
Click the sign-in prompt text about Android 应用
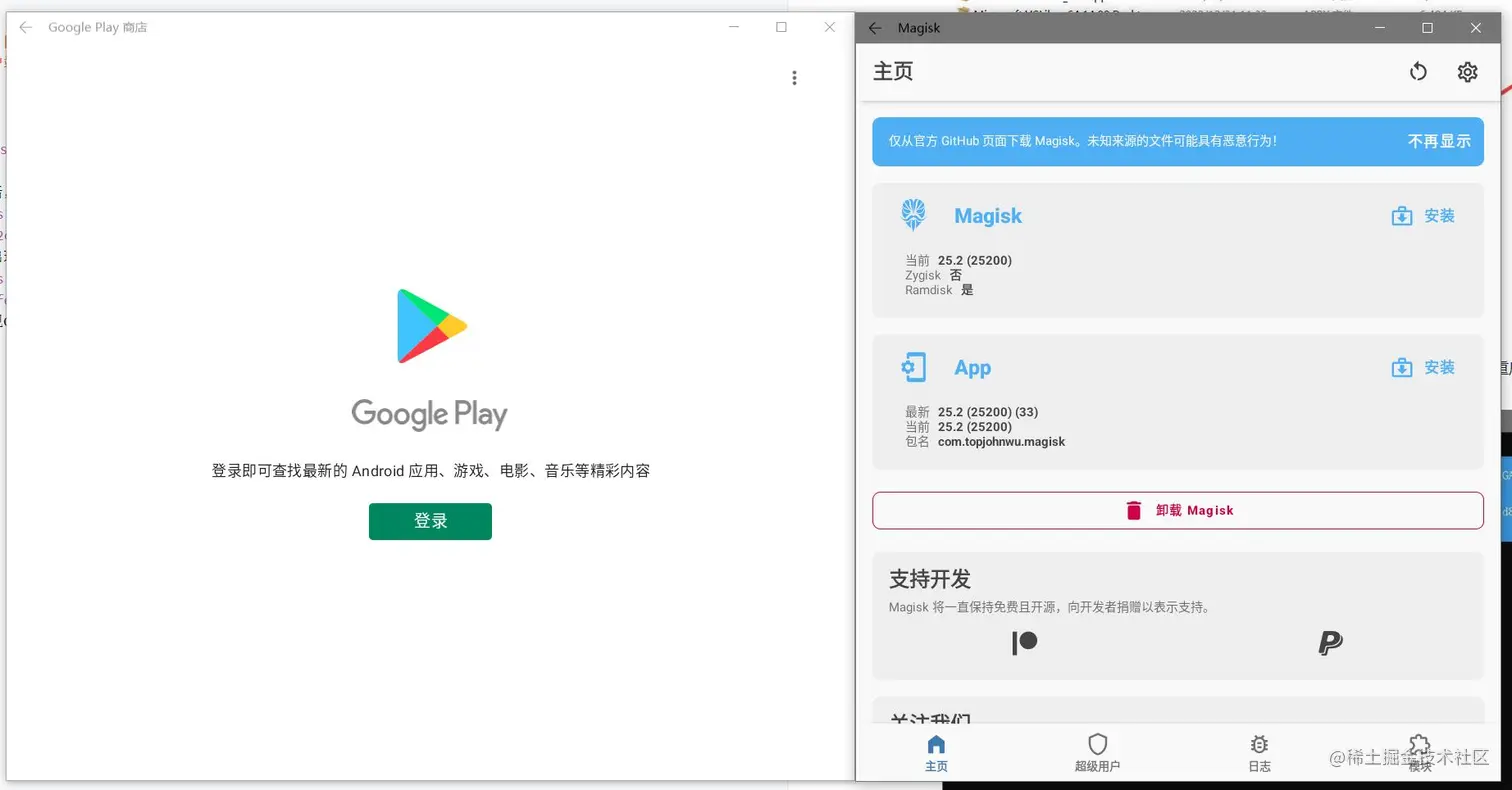pyautogui.click(x=431, y=470)
